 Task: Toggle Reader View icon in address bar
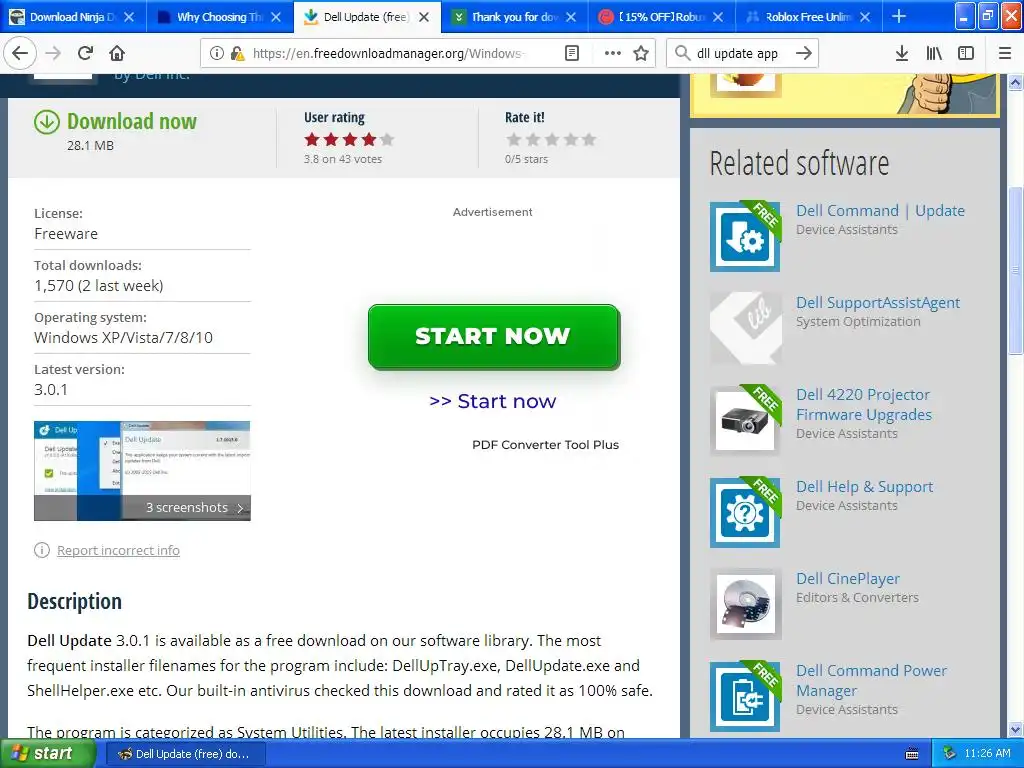(572, 54)
